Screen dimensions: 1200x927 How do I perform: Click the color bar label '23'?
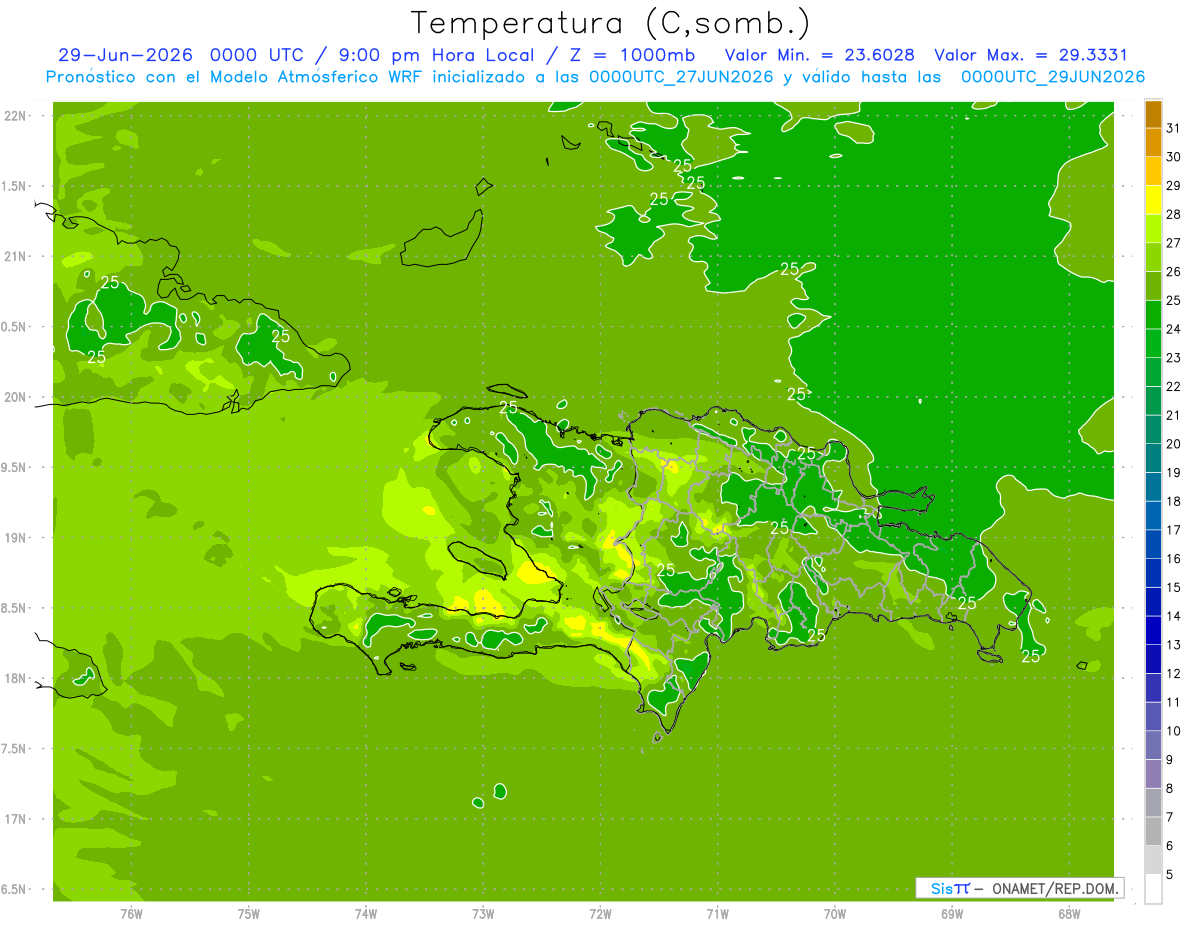pos(1174,358)
